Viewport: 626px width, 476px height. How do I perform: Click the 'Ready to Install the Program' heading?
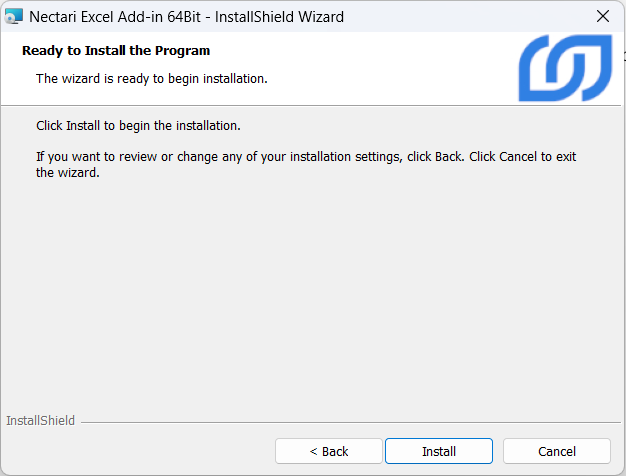click(x=116, y=50)
